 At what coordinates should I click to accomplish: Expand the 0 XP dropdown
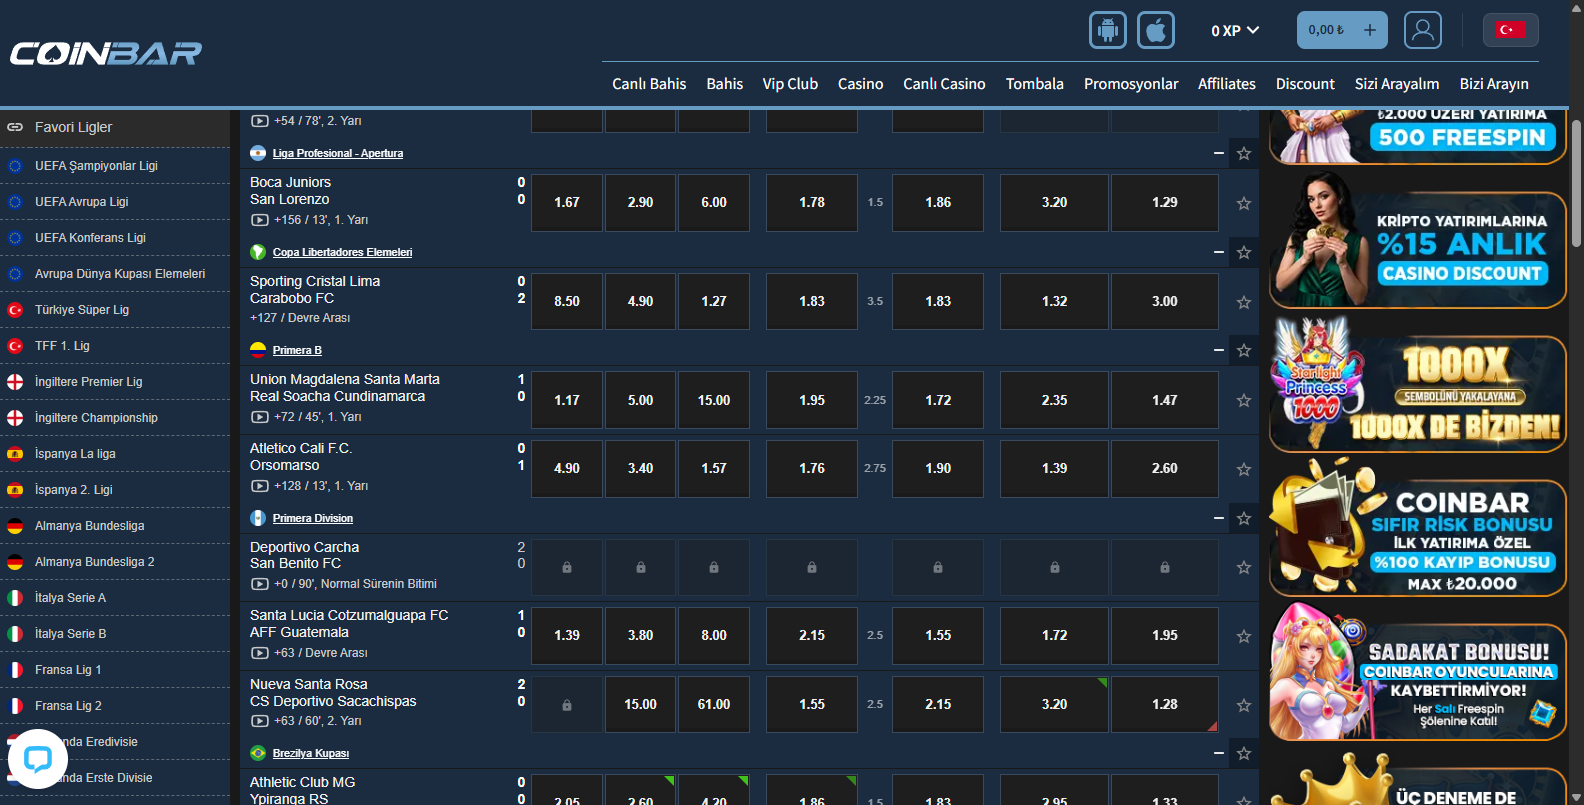tap(1234, 31)
